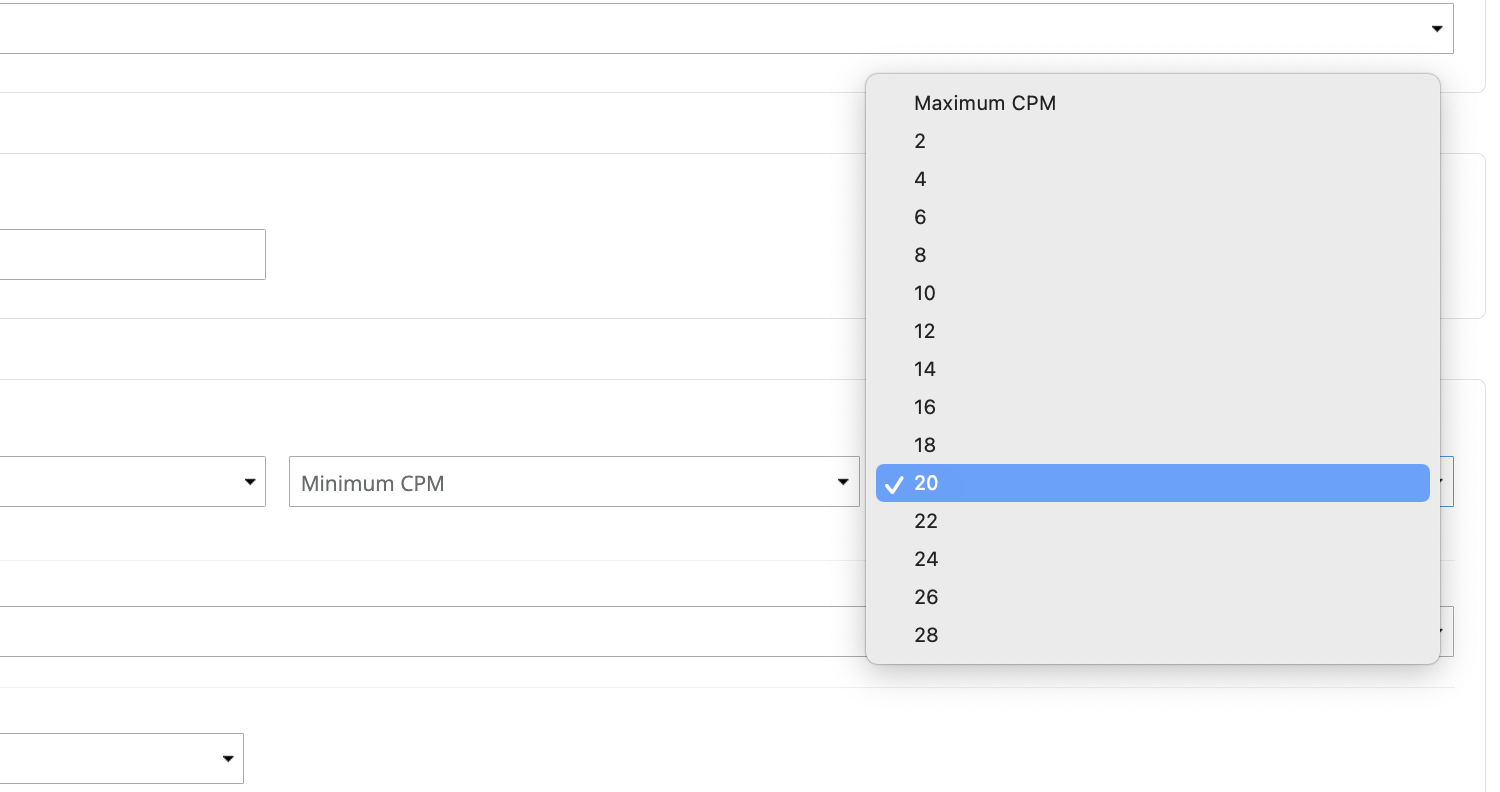
Task: Select 2 in the Maximum CPM list
Action: coord(920,141)
